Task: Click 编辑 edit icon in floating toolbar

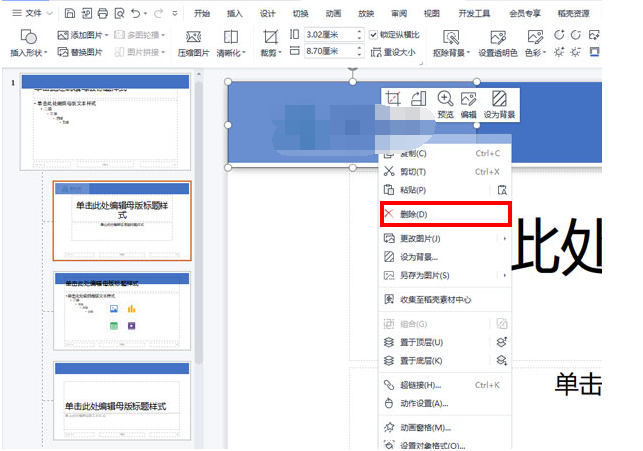Action: [x=468, y=105]
